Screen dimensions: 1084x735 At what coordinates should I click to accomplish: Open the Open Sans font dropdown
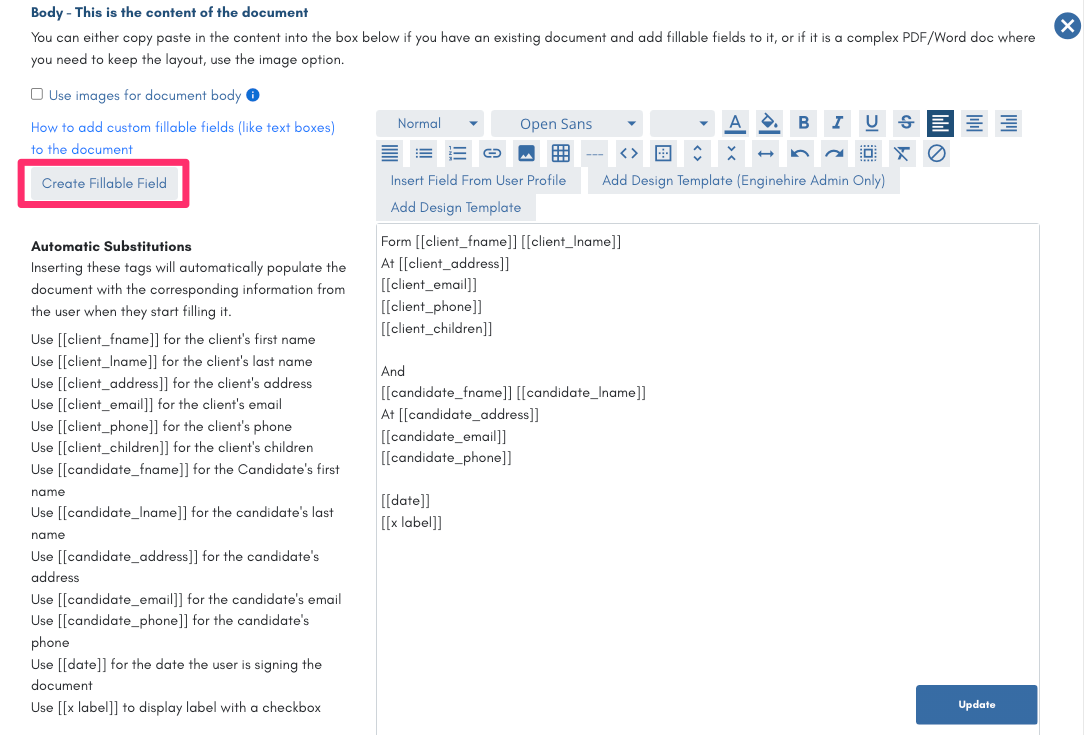click(566, 123)
